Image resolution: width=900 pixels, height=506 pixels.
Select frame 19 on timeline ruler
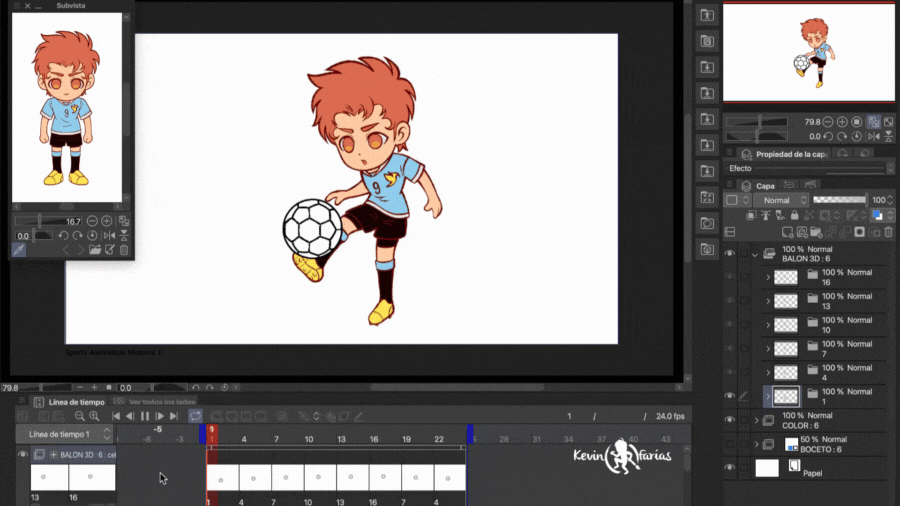[406, 439]
